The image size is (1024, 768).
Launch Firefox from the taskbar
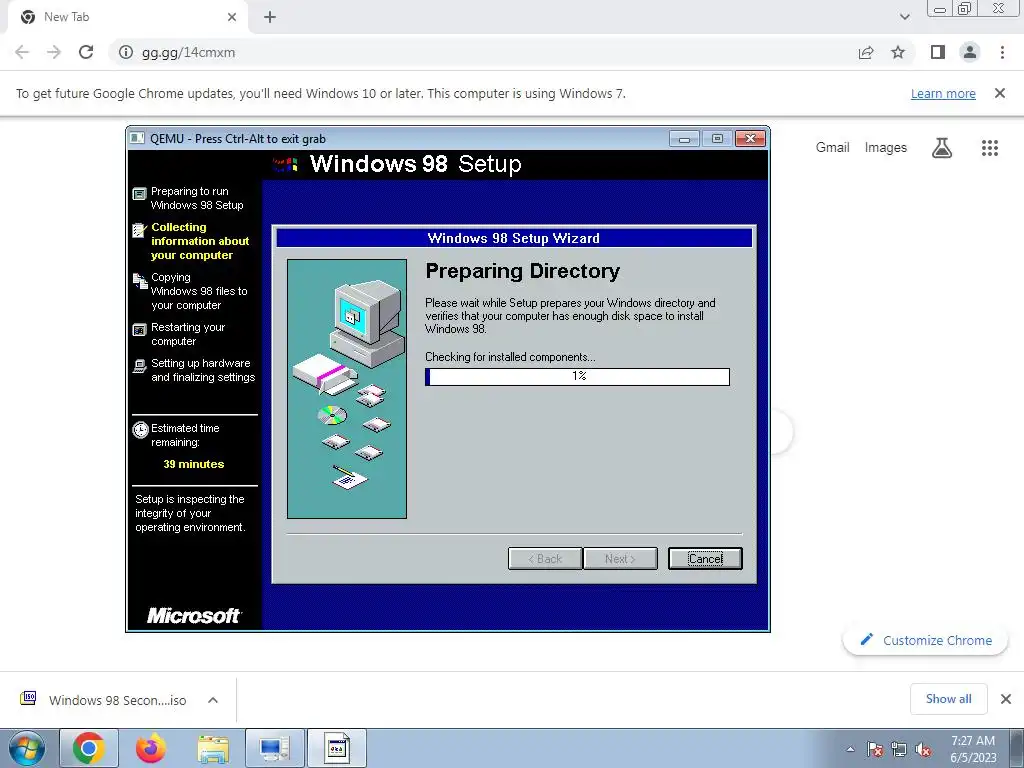point(151,748)
